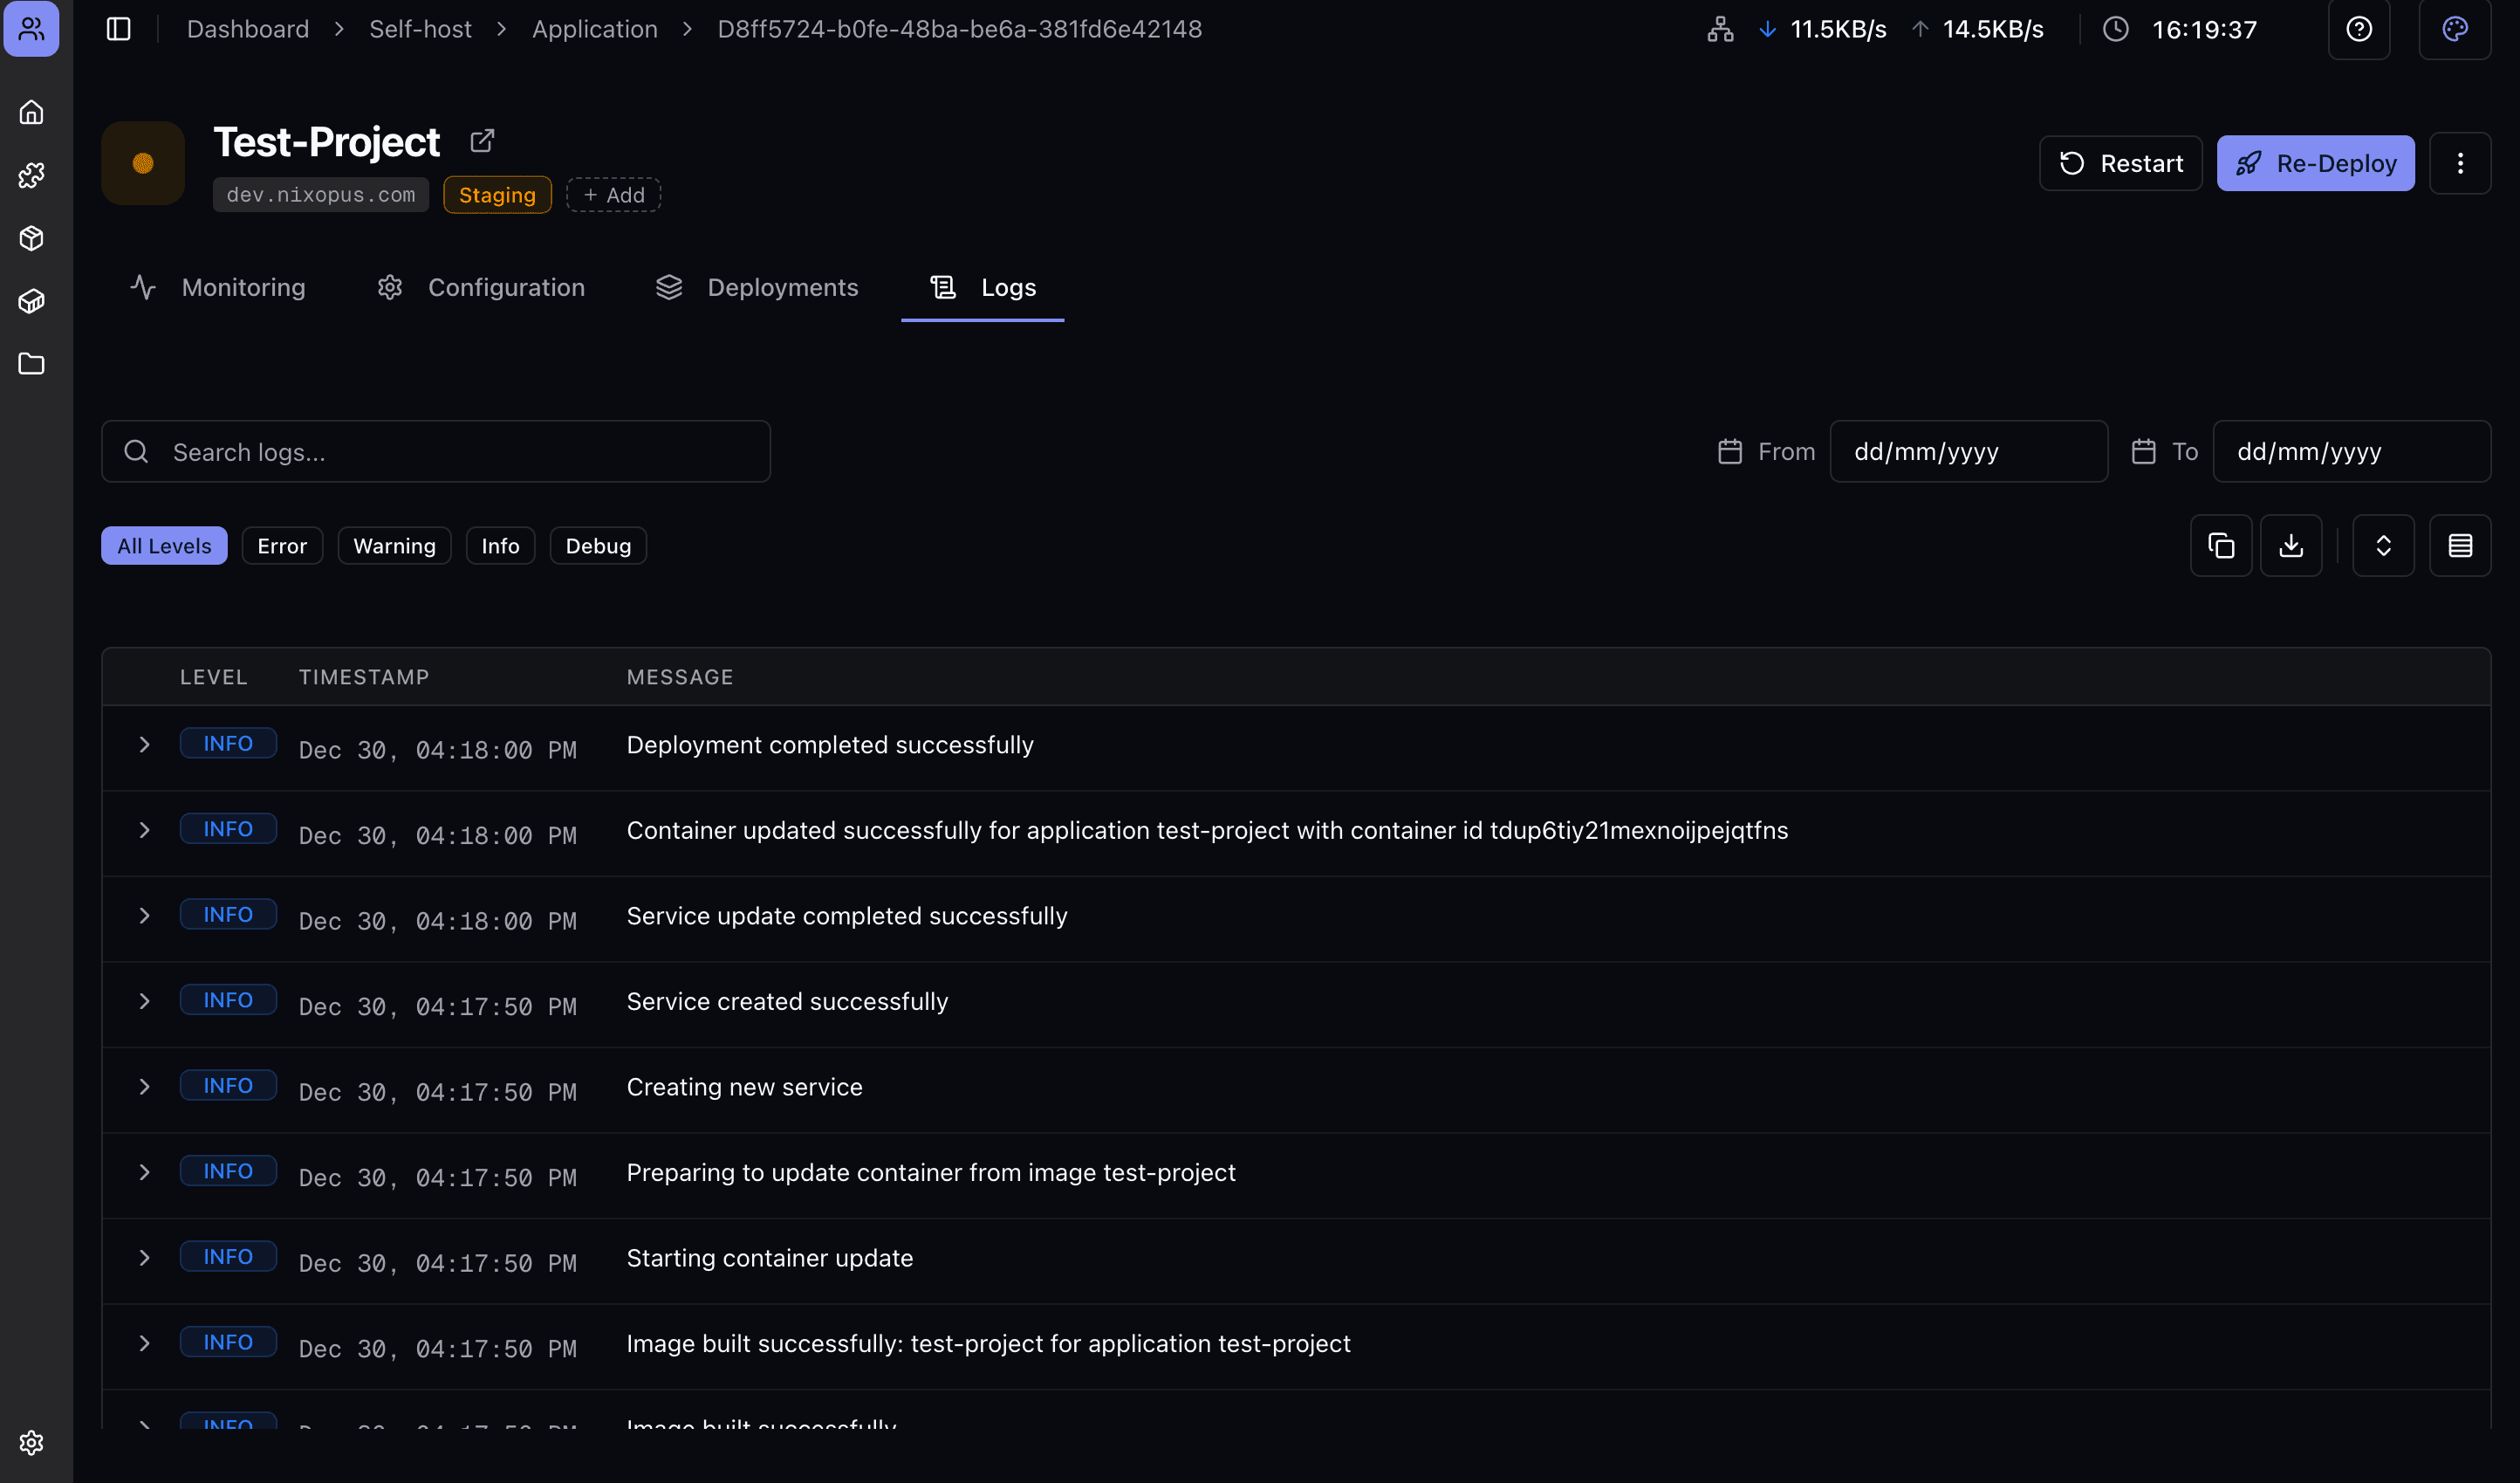This screenshot has height=1483, width=2520.
Task: Select the puzzle-piece extensions icon in sidebar
Action: coord(31,175)
